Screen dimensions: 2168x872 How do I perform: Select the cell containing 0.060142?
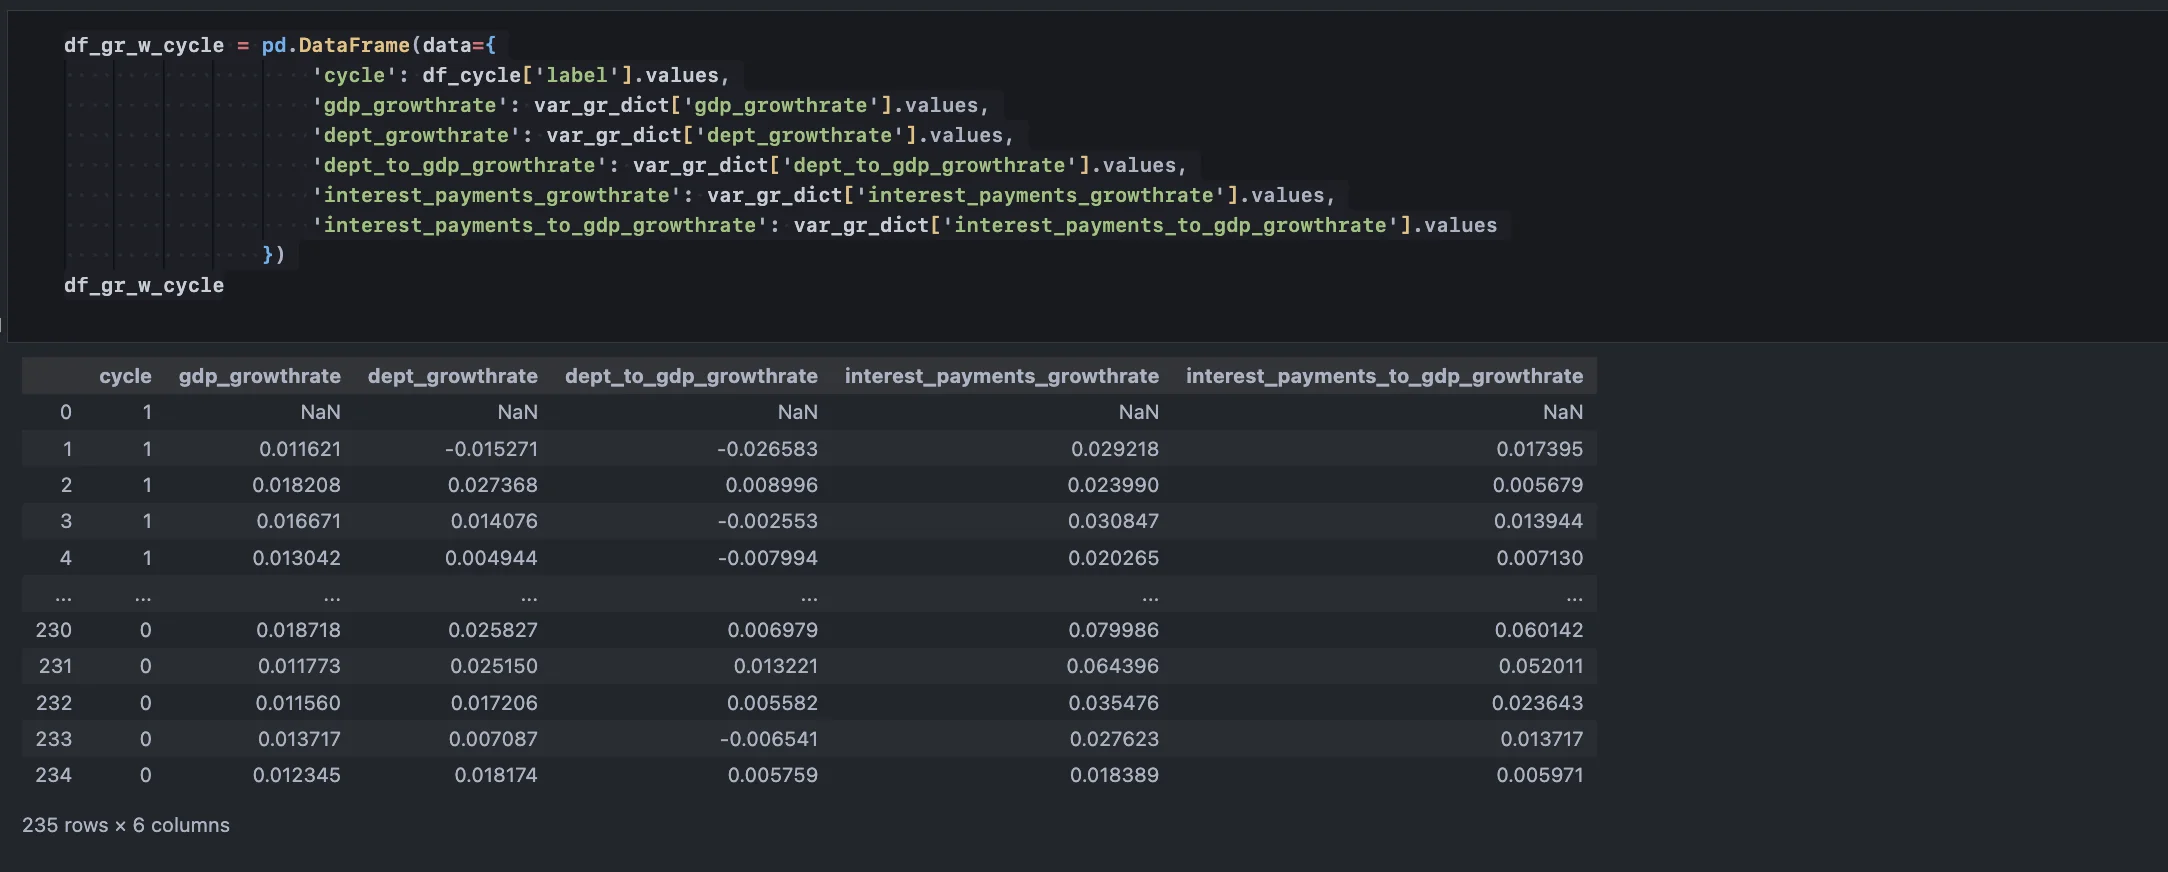[x=1538, y=630]
